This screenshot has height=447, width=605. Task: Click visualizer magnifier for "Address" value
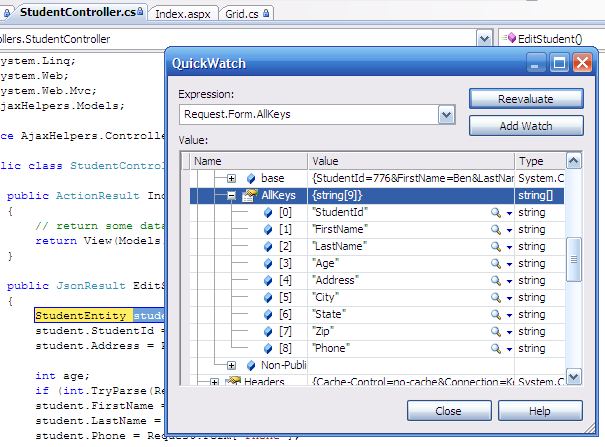tap(495, 280)
